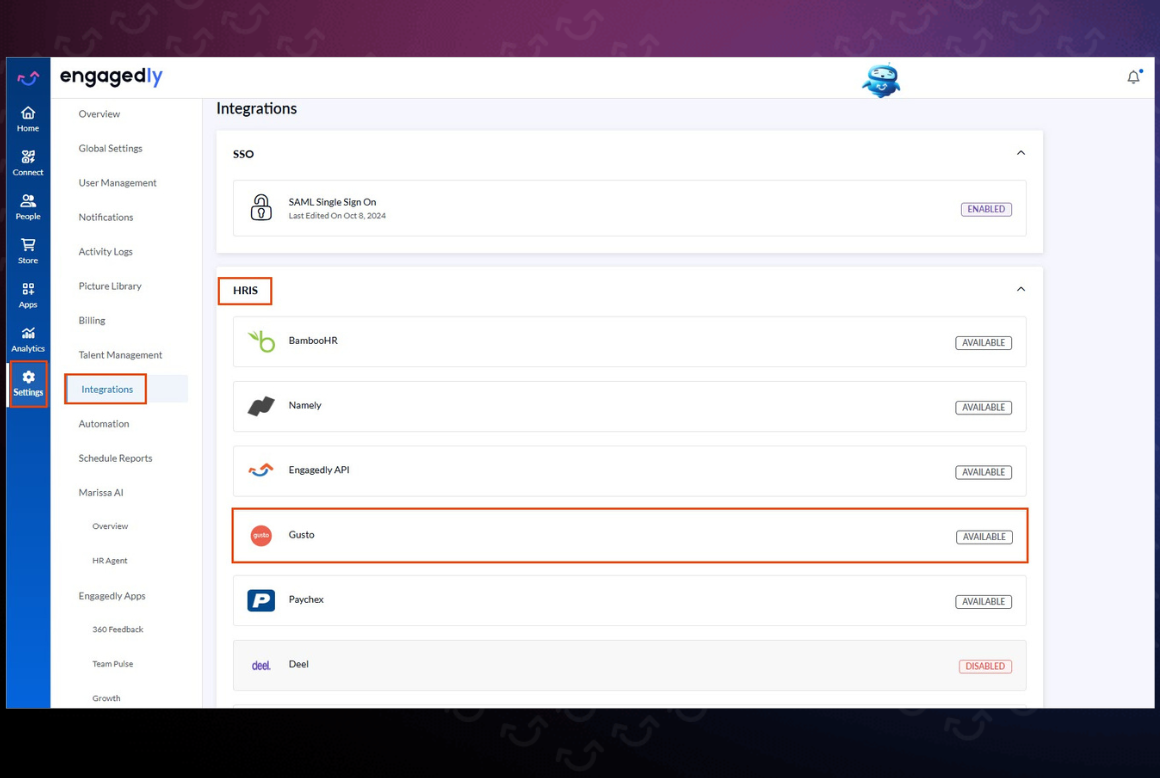Click AVAILABLE badge for Paychex

click(983, 602)
